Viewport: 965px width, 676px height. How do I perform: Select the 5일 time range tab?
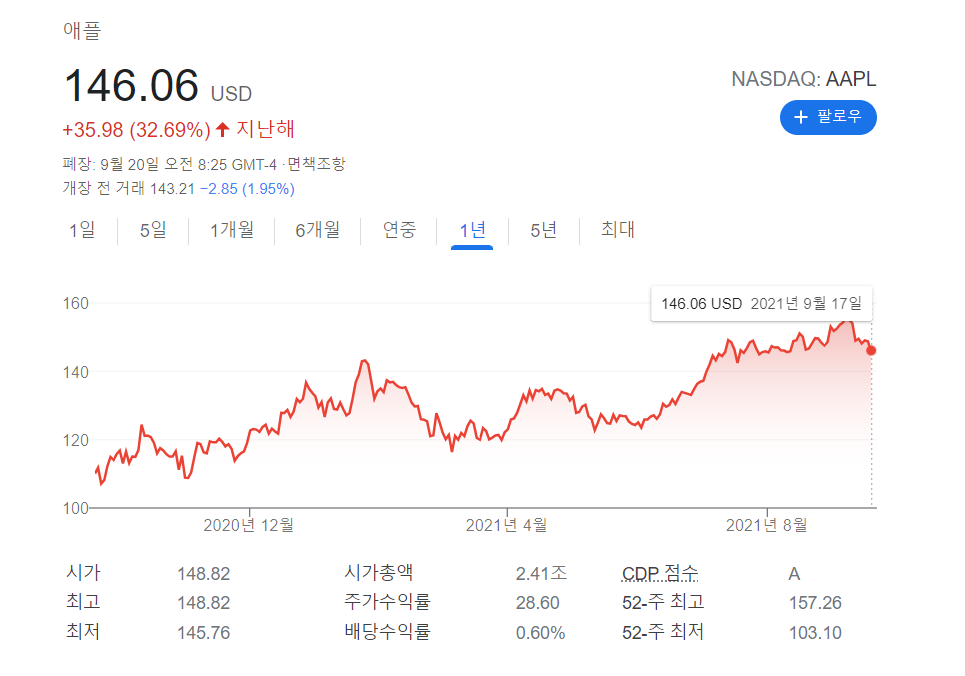click(153, 230)
